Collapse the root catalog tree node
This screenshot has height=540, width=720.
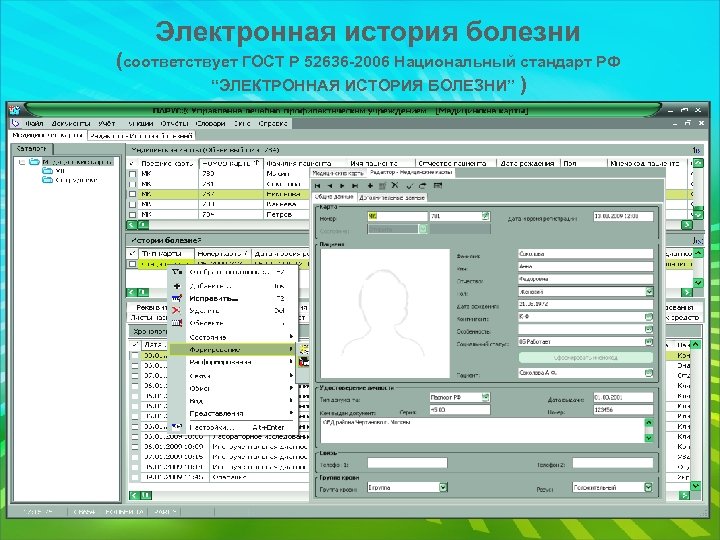21,162
